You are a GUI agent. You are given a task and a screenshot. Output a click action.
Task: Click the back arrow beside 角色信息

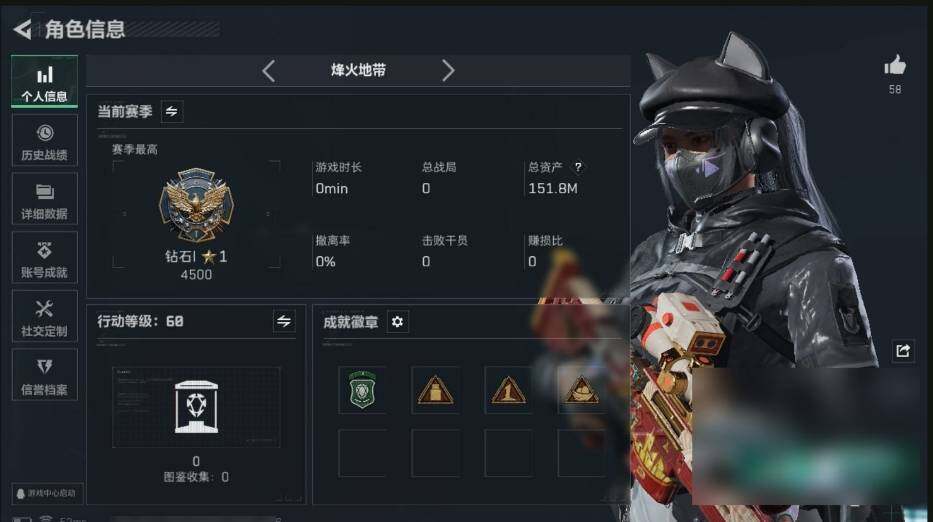[22, 29]
